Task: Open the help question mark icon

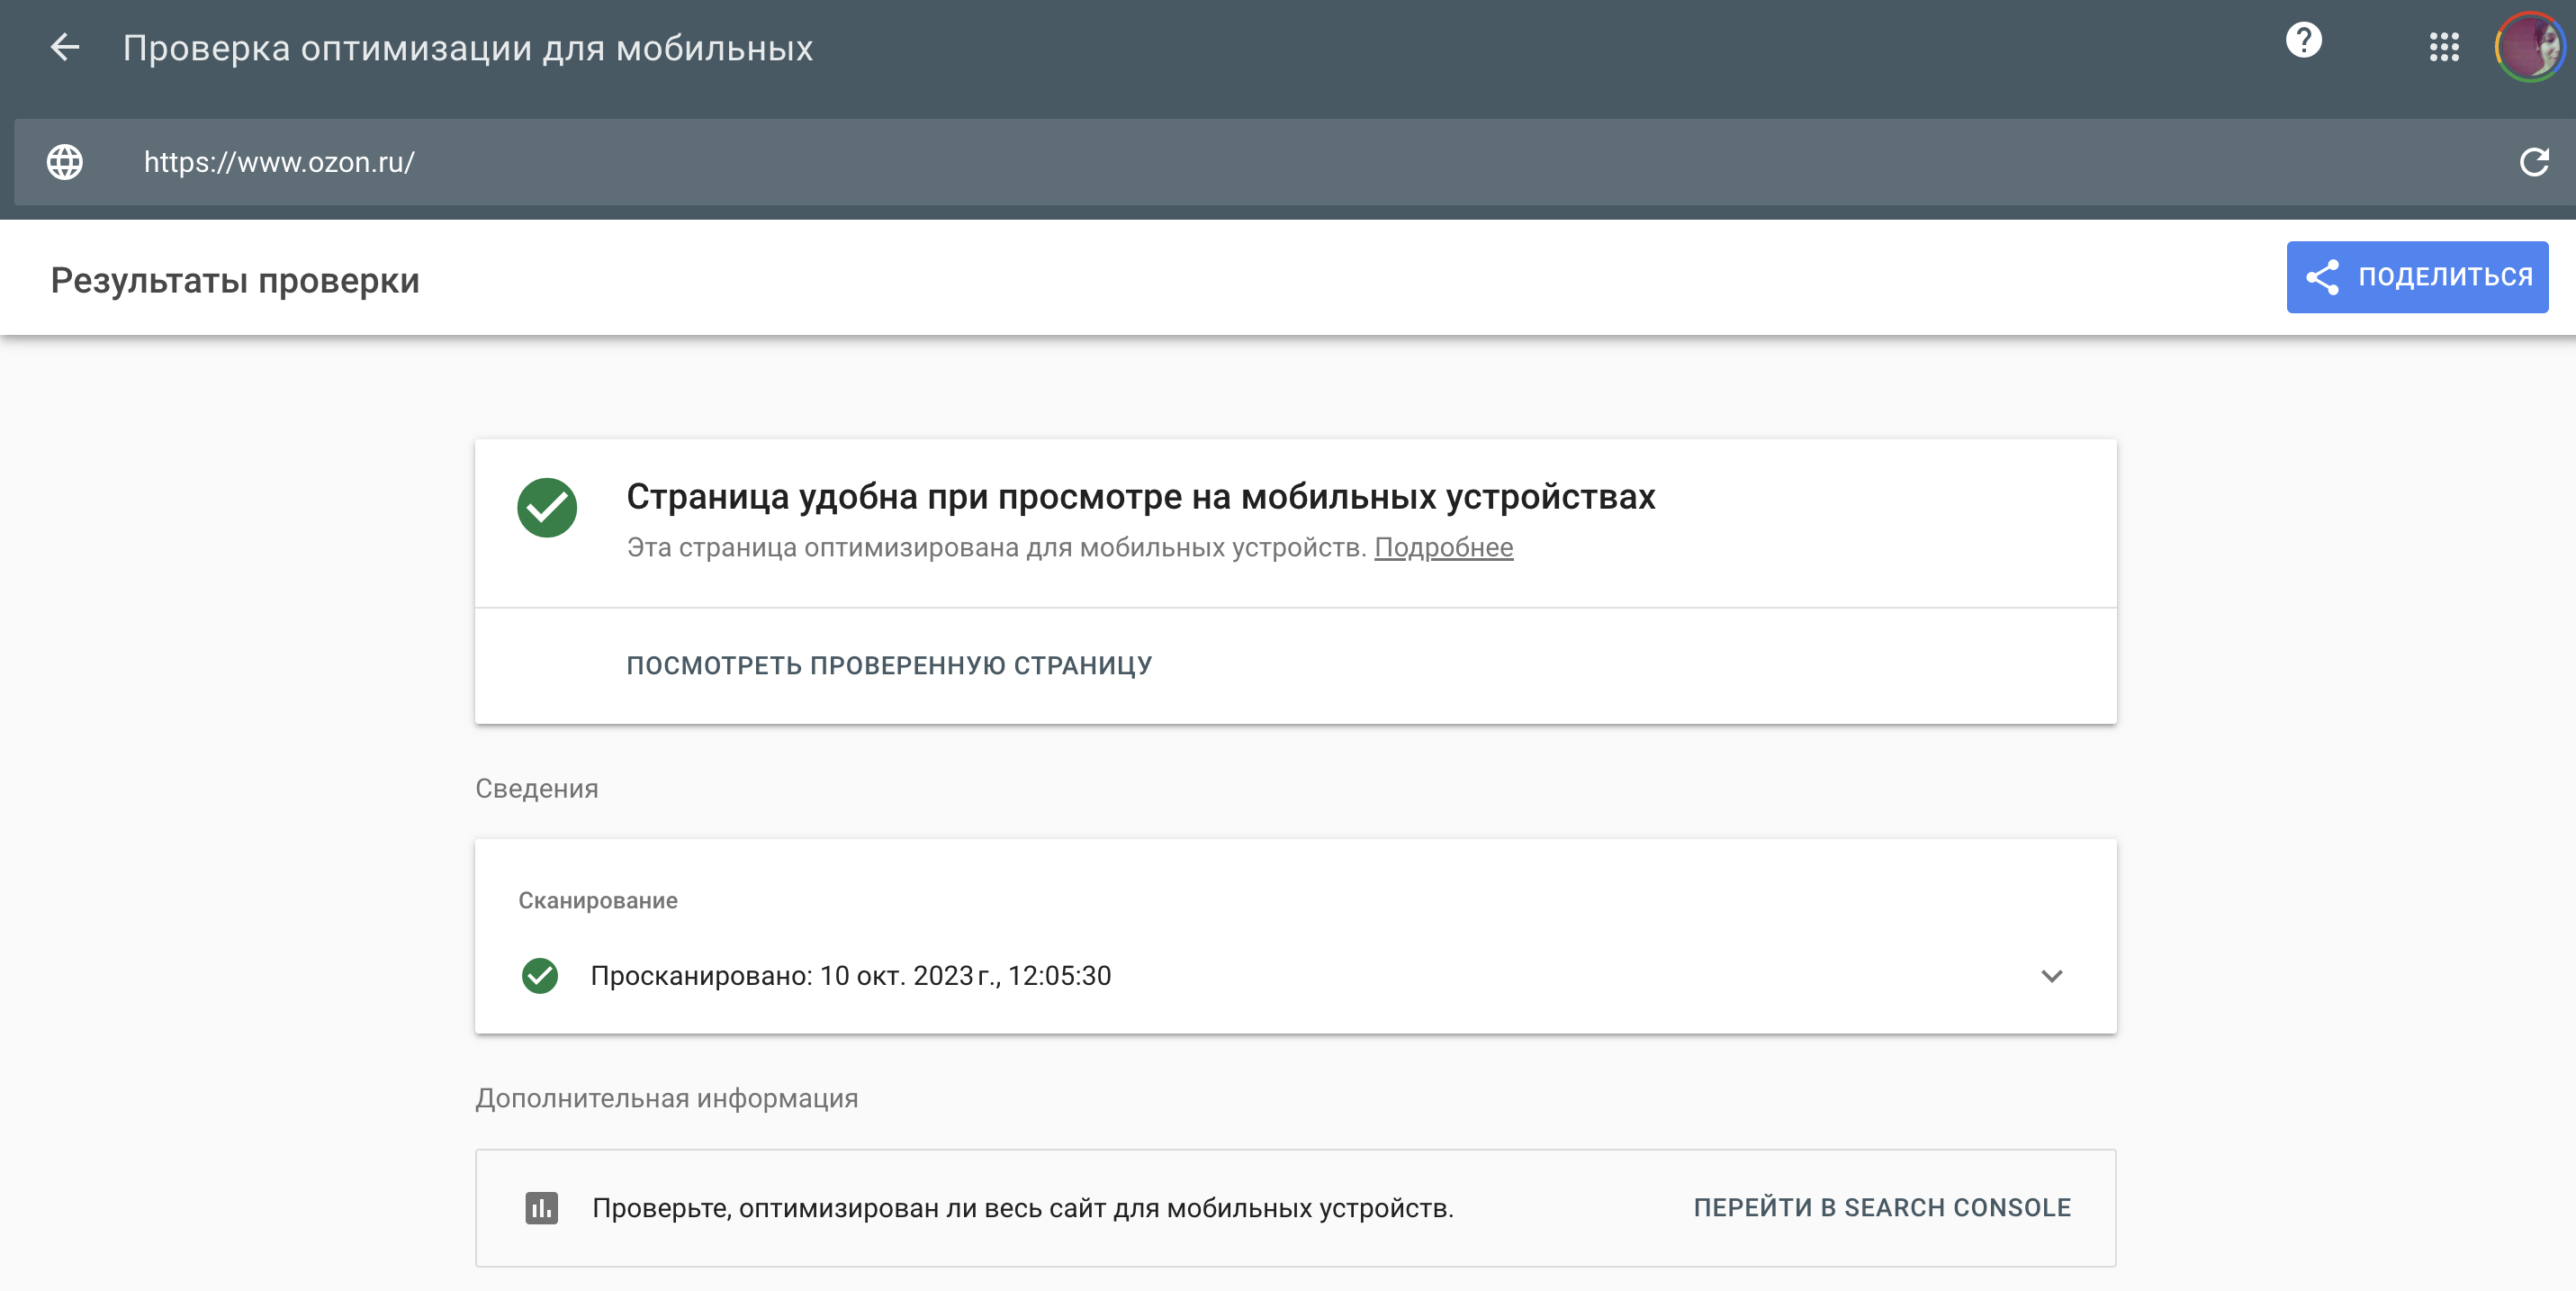Action: pyautogui.click(x=2303, y=41)
